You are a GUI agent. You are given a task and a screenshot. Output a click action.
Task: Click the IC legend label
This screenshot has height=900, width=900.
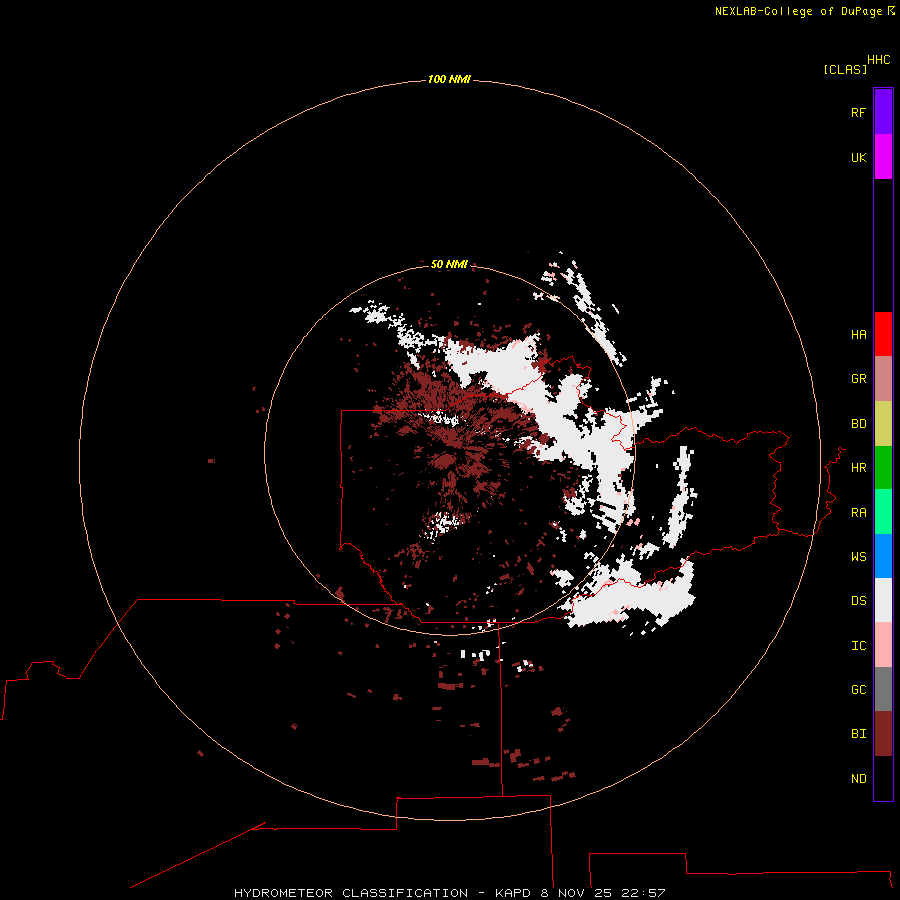click(859, 646)
